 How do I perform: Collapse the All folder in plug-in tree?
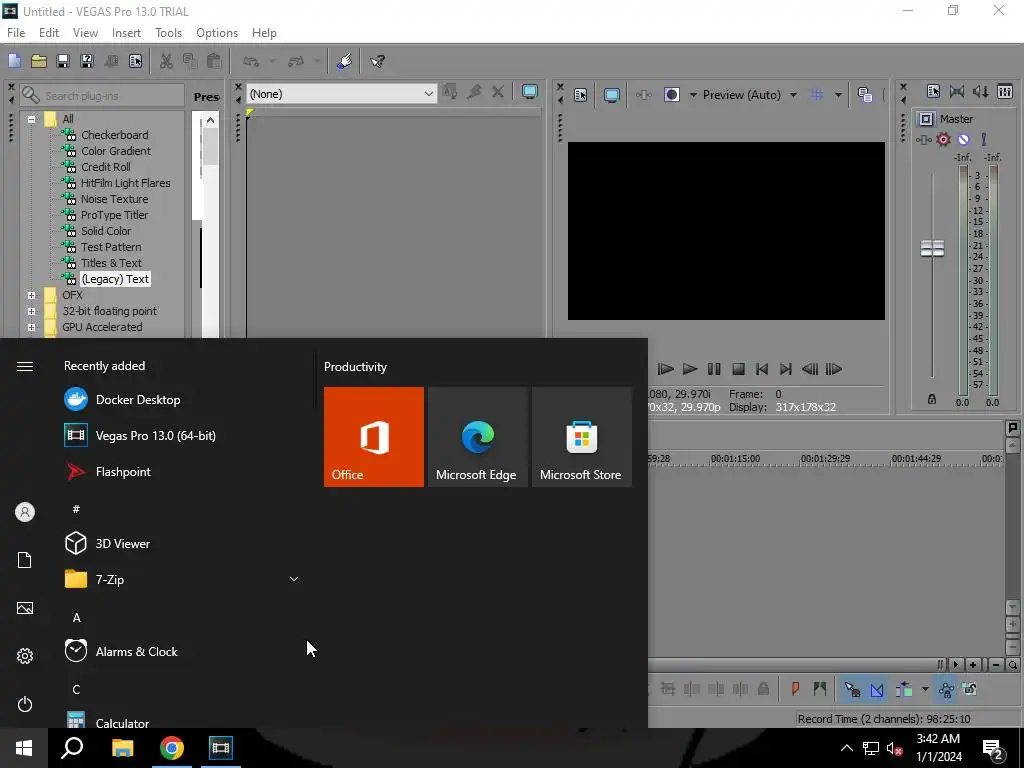coord(31,120)
